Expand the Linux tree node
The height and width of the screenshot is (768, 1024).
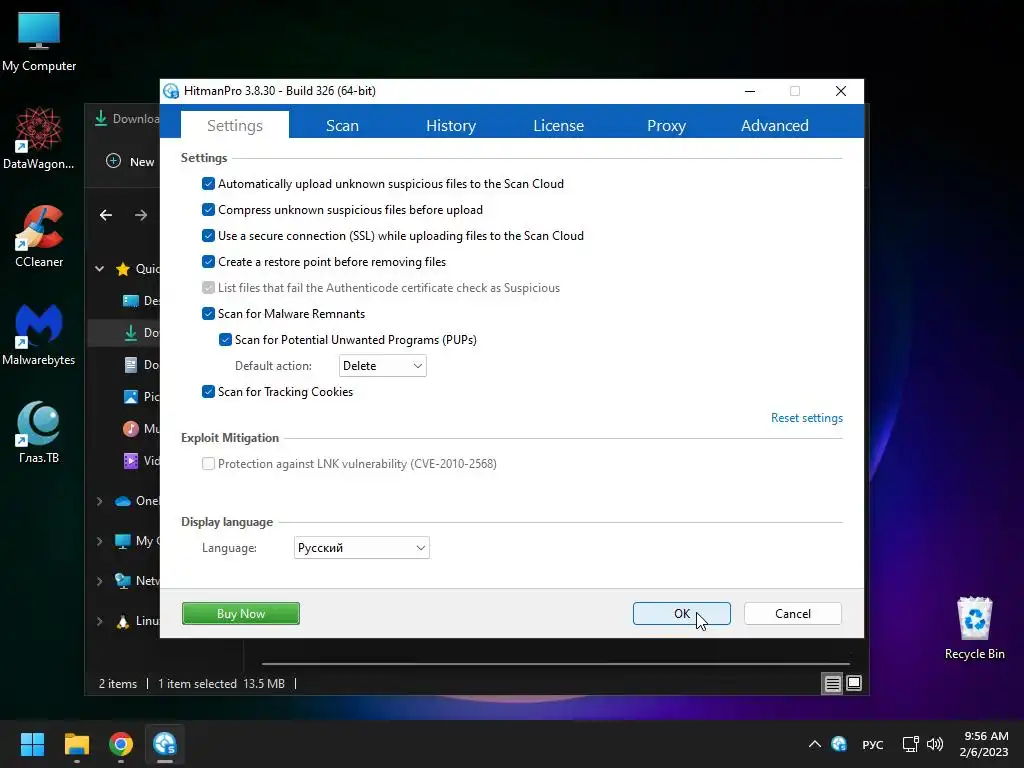click(99, 621)
